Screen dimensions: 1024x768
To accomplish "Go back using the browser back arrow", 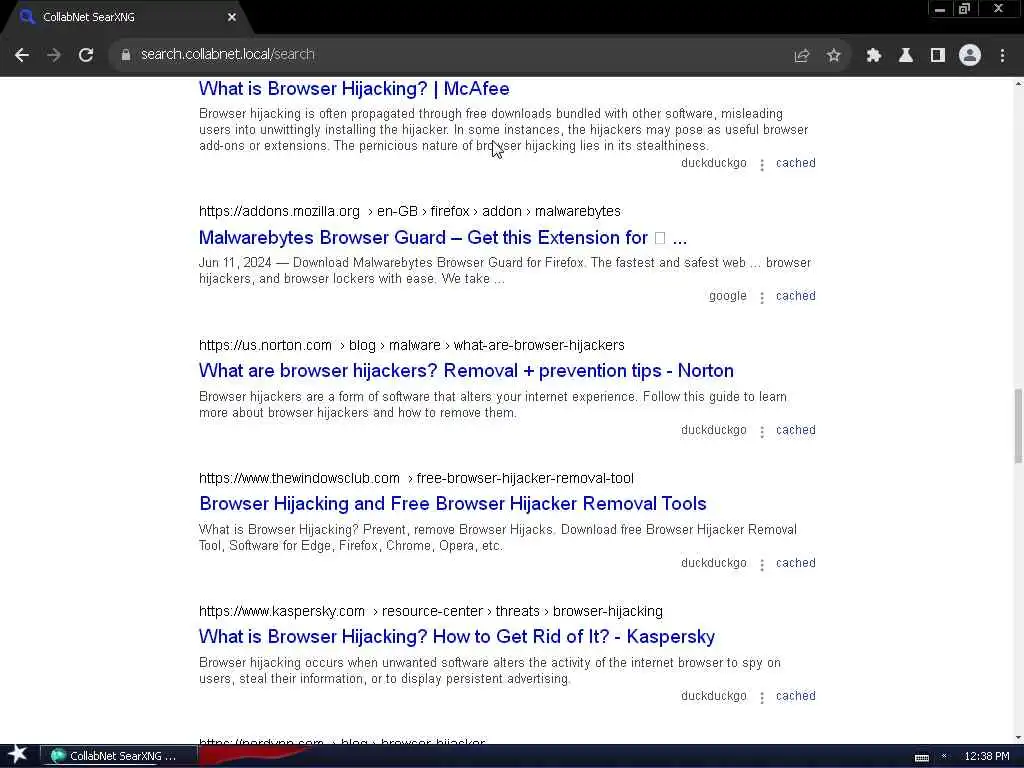I will pyautogui.click(x=22, y=55).
